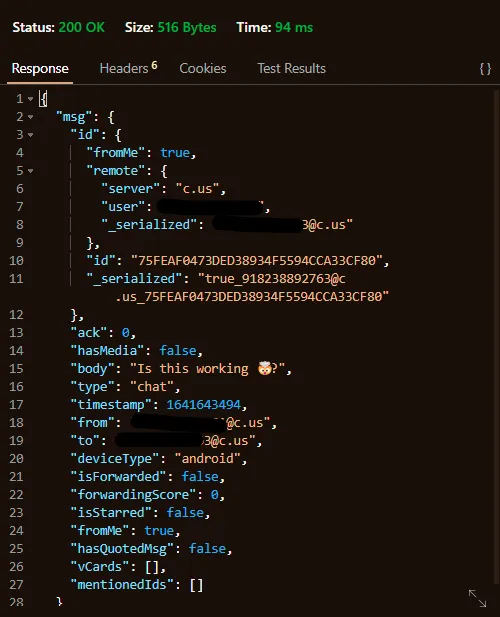Collapse the "msg" object fold arrow
This screenshot has width=500, height=617.
pyautogui.click(x=30, y=117)
